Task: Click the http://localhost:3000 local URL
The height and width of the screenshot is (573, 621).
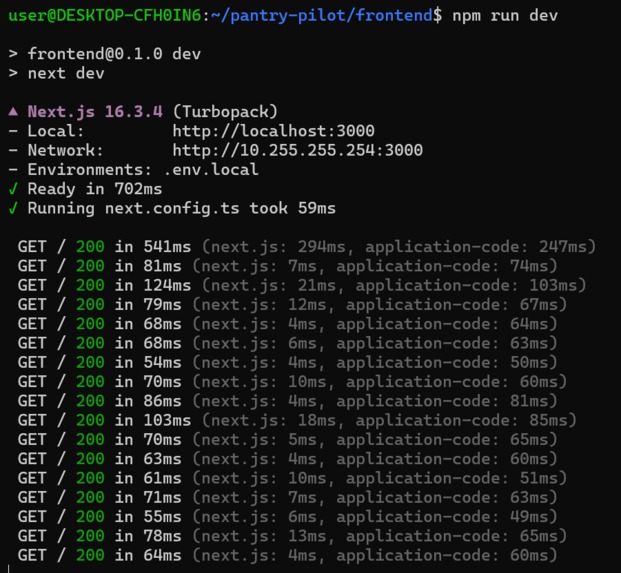Action: (273, 131)
